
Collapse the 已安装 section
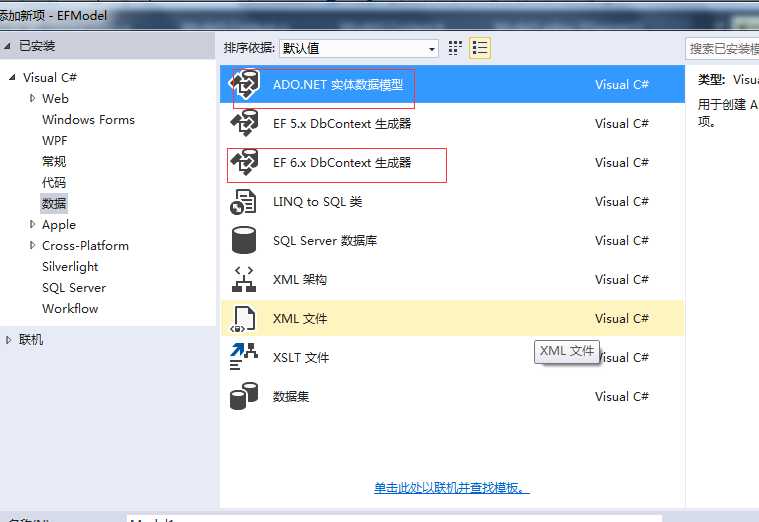[x=7, y=46]
